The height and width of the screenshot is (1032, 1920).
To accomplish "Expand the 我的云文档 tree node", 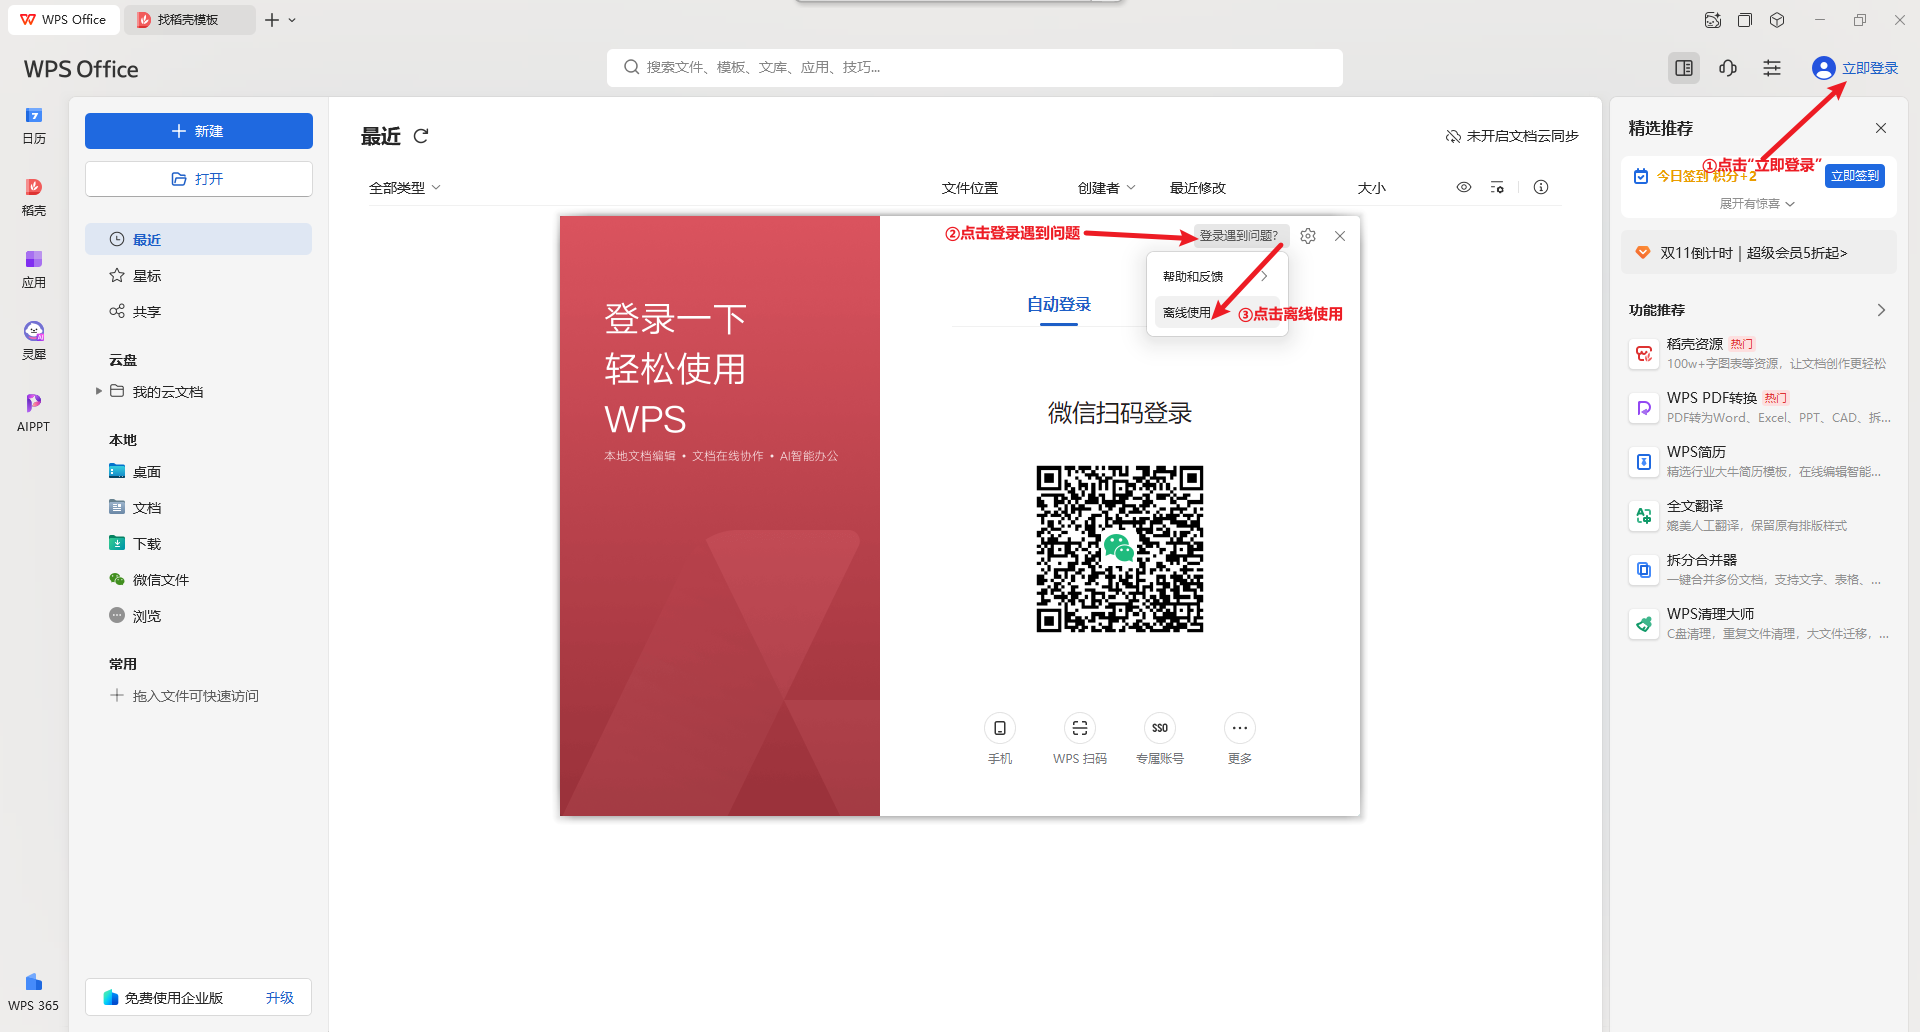I will [x=99, y=391].
